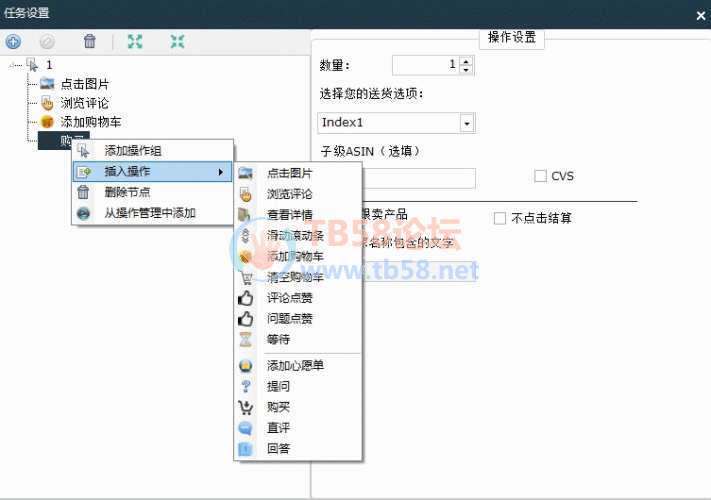Click the expand-all arrows toolbar icon

pyautogui.click(x=135, y=42)
